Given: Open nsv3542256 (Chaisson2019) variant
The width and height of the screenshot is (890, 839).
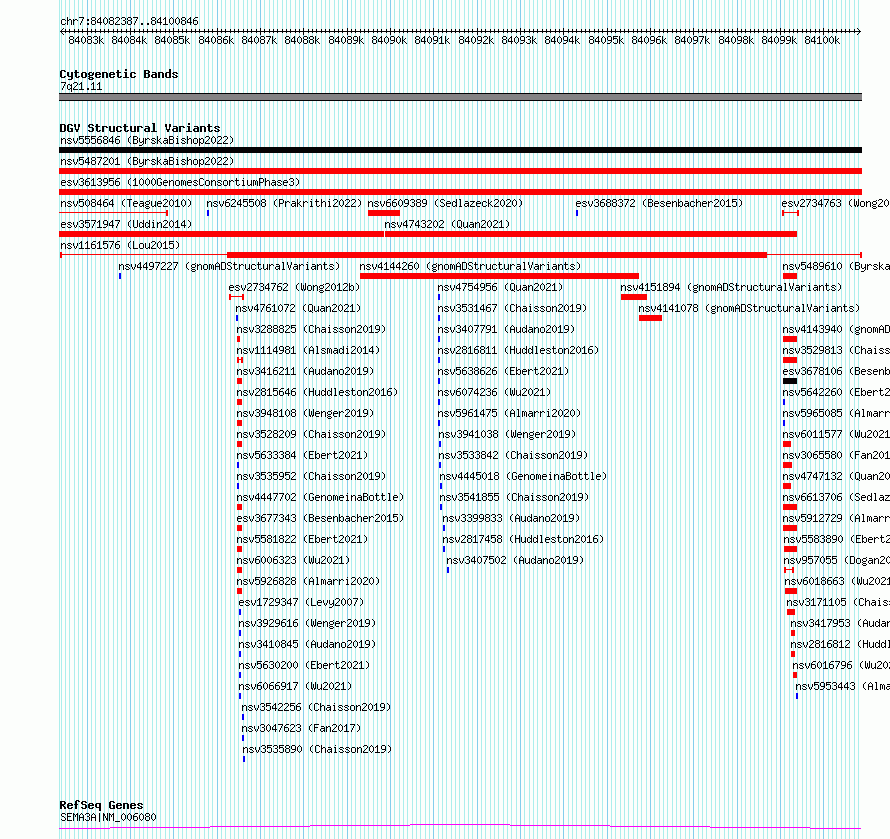Looking at the screenshot, I should (x=316, y=707).
